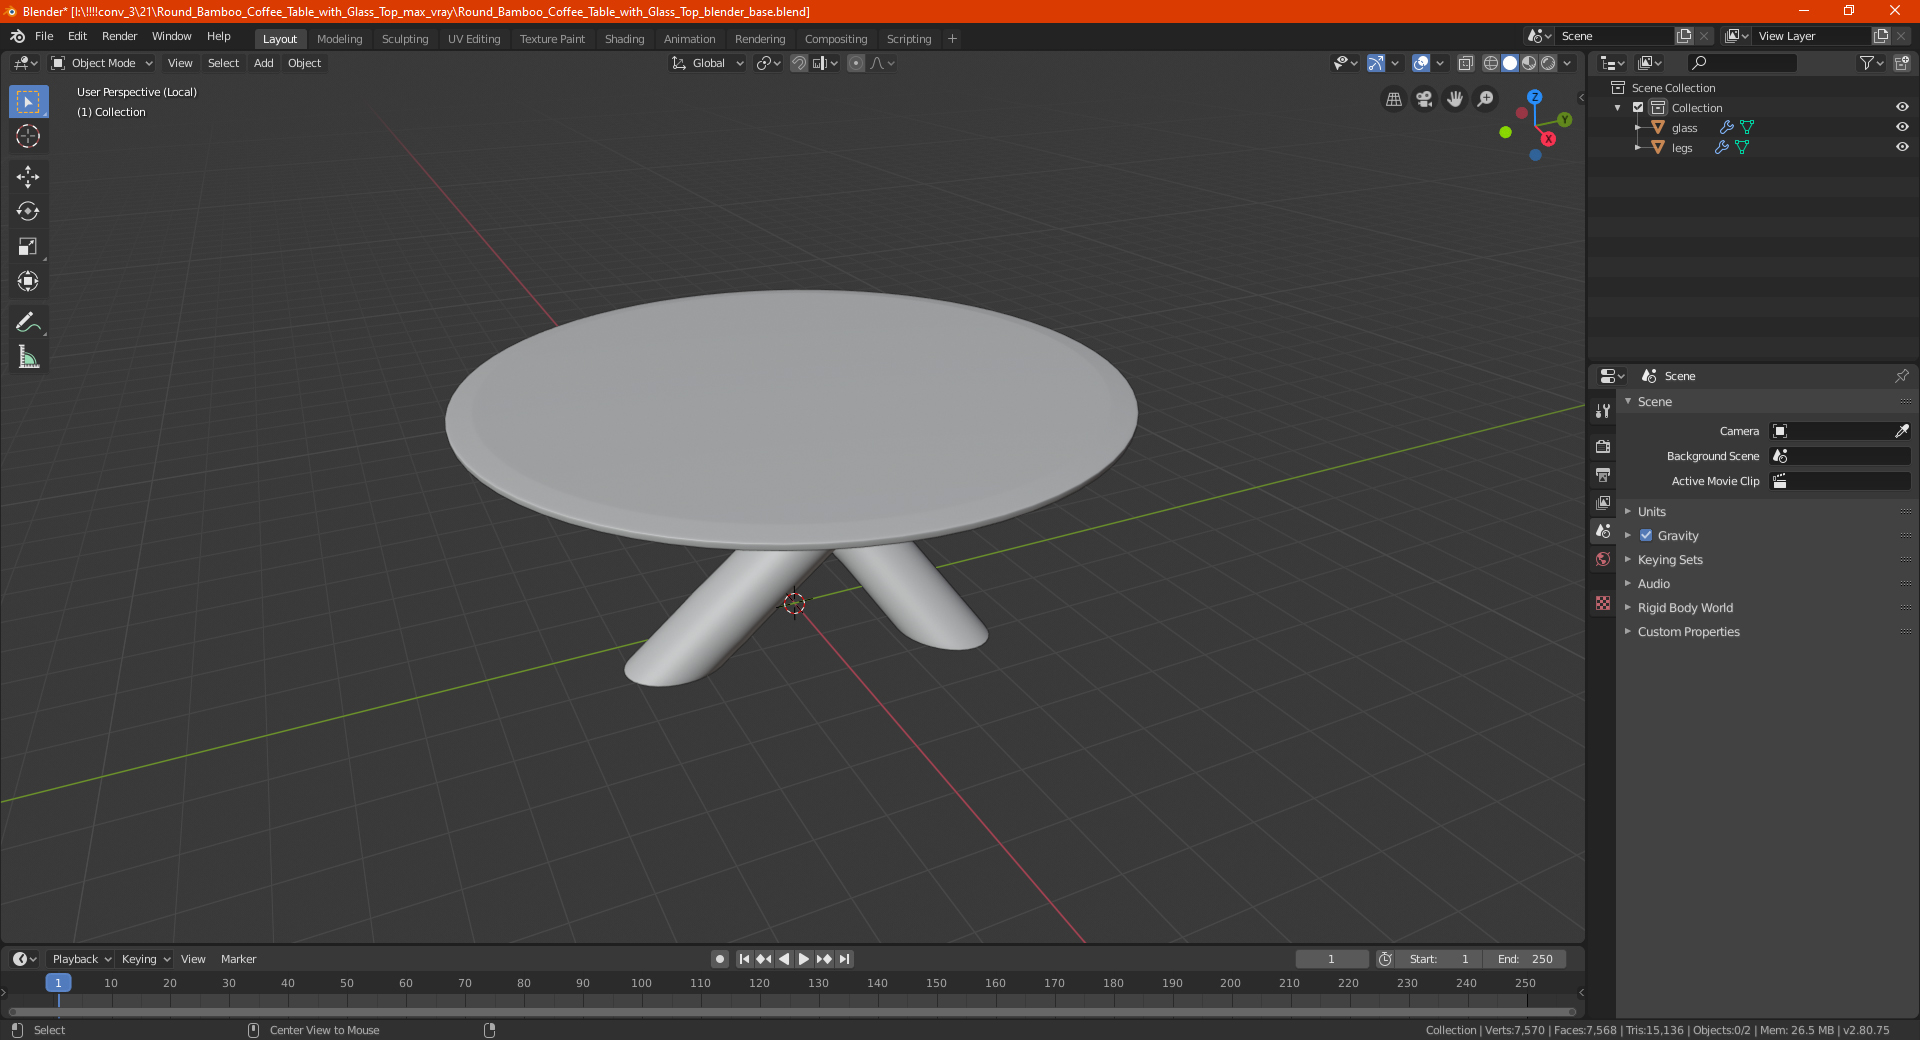Click the Start frame field
Image resolution: width=1920 pixels, height=1040 pixels.
pyautogui.click(x=1439, y=959)
